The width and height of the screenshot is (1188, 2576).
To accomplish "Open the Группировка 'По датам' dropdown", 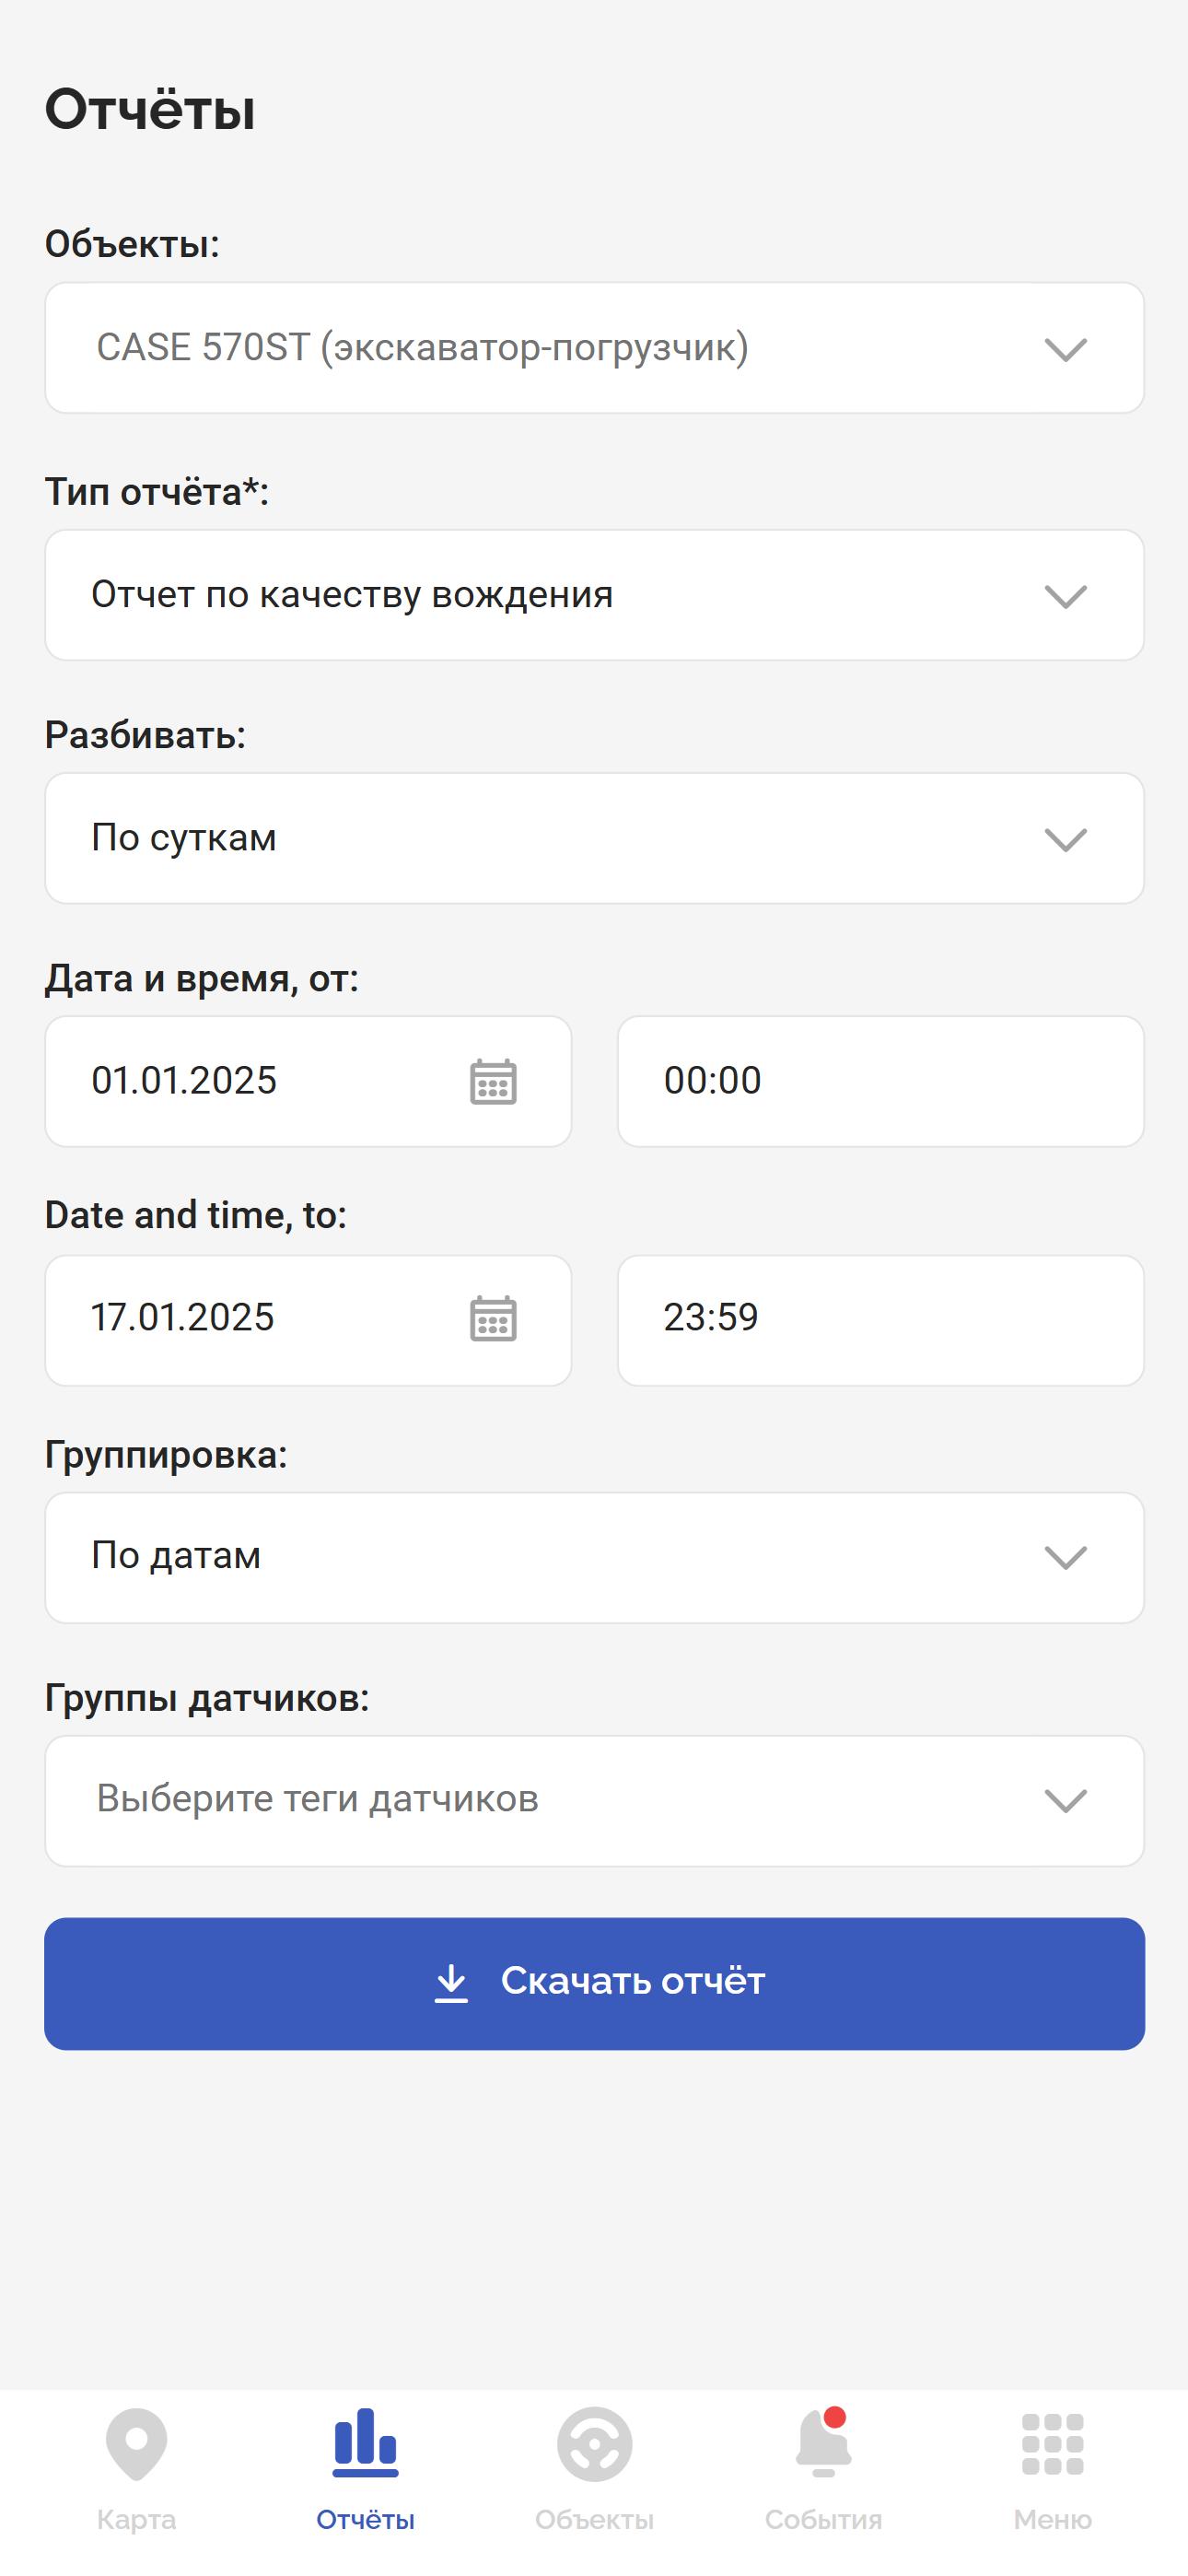I will click(594, 1557).
